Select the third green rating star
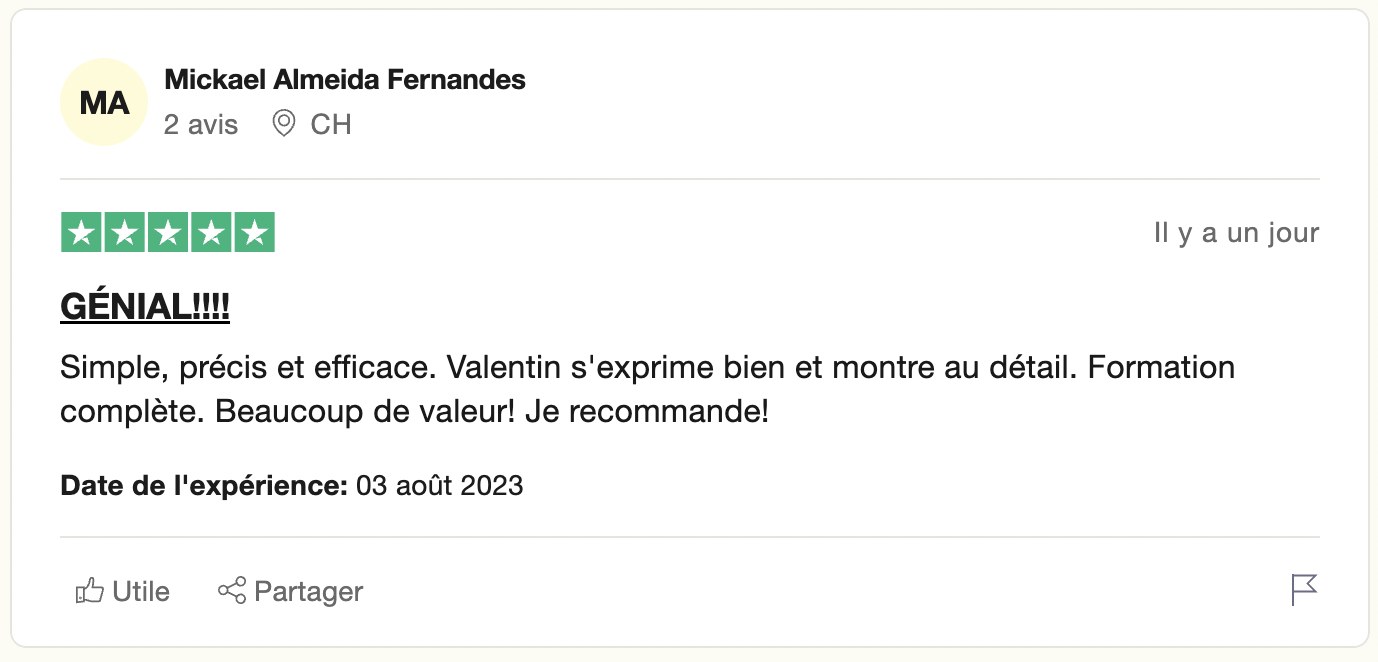Screen dimensions: 1378x662 pyautogui.click(x=168, y=233)
